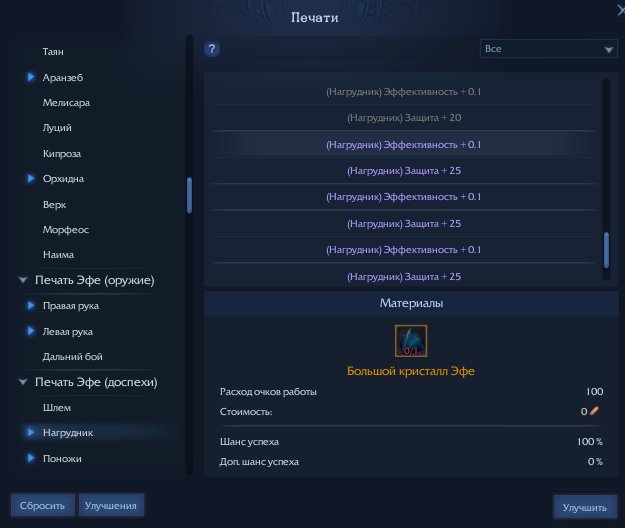
Task: Click the Большой кристалл Эфе material icon
Action: pyautogui.click(x=410, y=341)
